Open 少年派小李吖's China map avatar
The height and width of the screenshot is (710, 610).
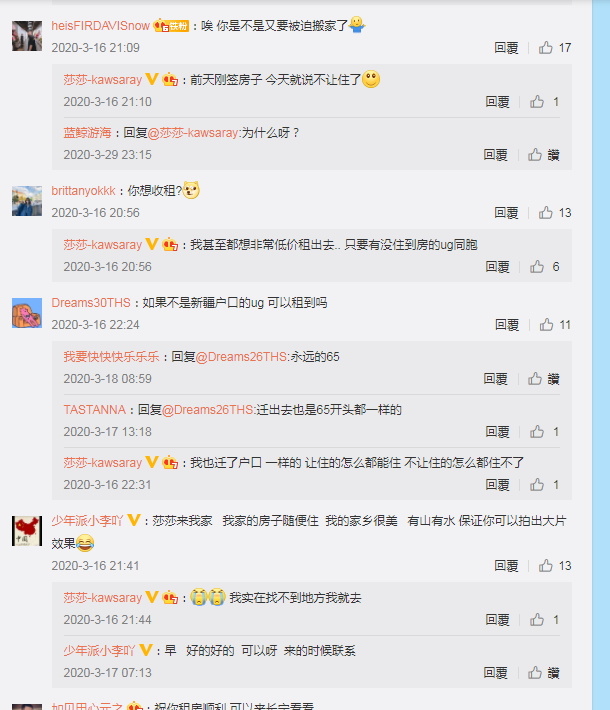click(x=27, y=531)
